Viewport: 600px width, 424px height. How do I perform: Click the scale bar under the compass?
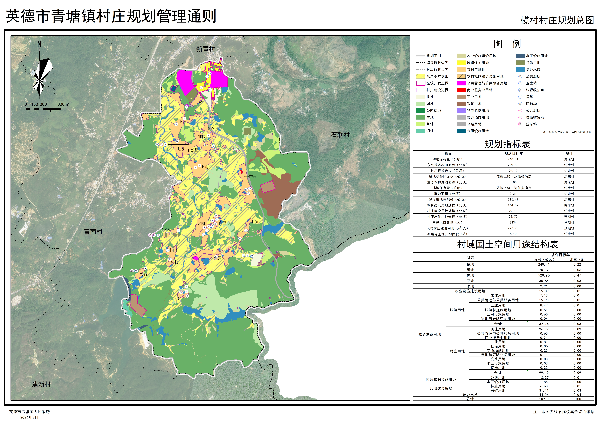click(x=42, y=104)
